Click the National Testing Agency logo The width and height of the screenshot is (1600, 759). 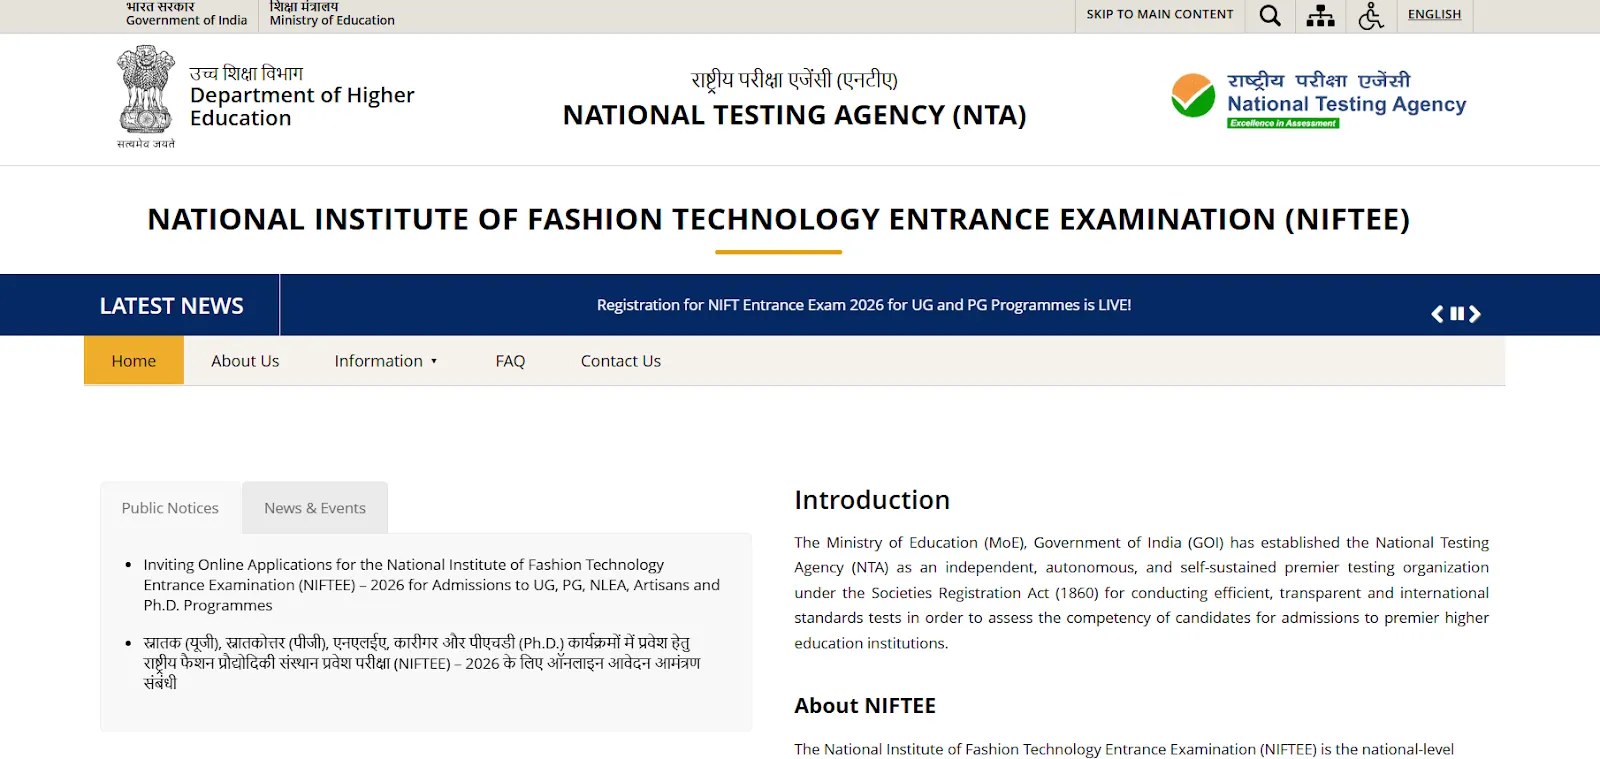pos(1318,100)
